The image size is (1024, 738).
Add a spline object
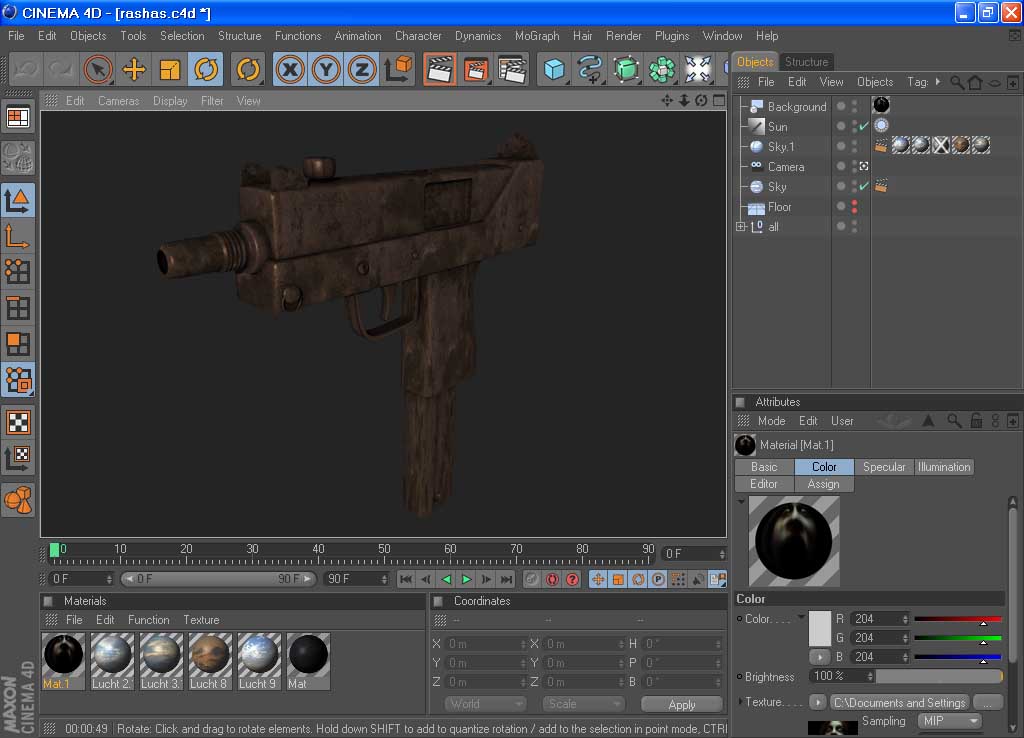coord(590,69)
